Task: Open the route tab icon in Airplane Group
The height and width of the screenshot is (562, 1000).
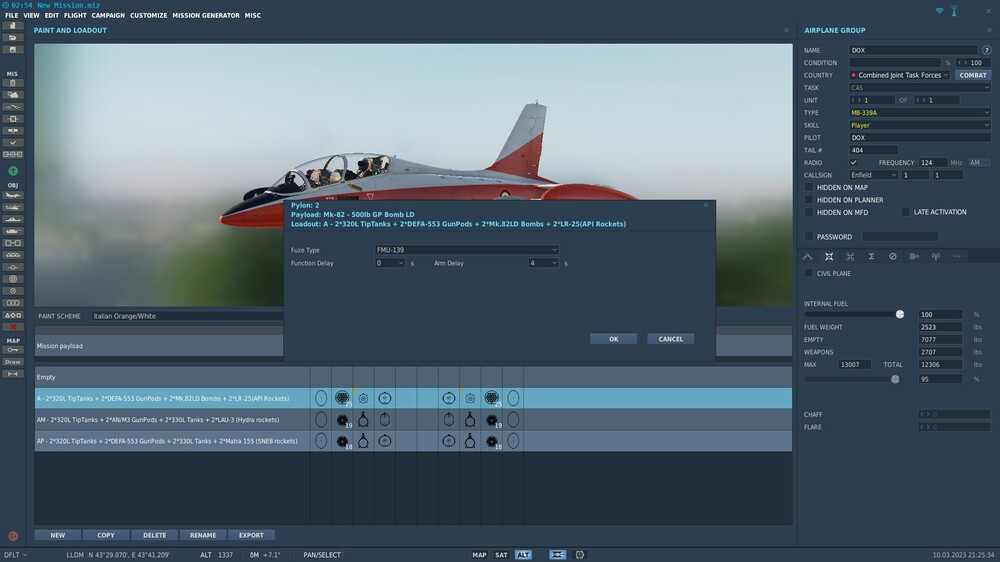Action: [x=807, y=256]
